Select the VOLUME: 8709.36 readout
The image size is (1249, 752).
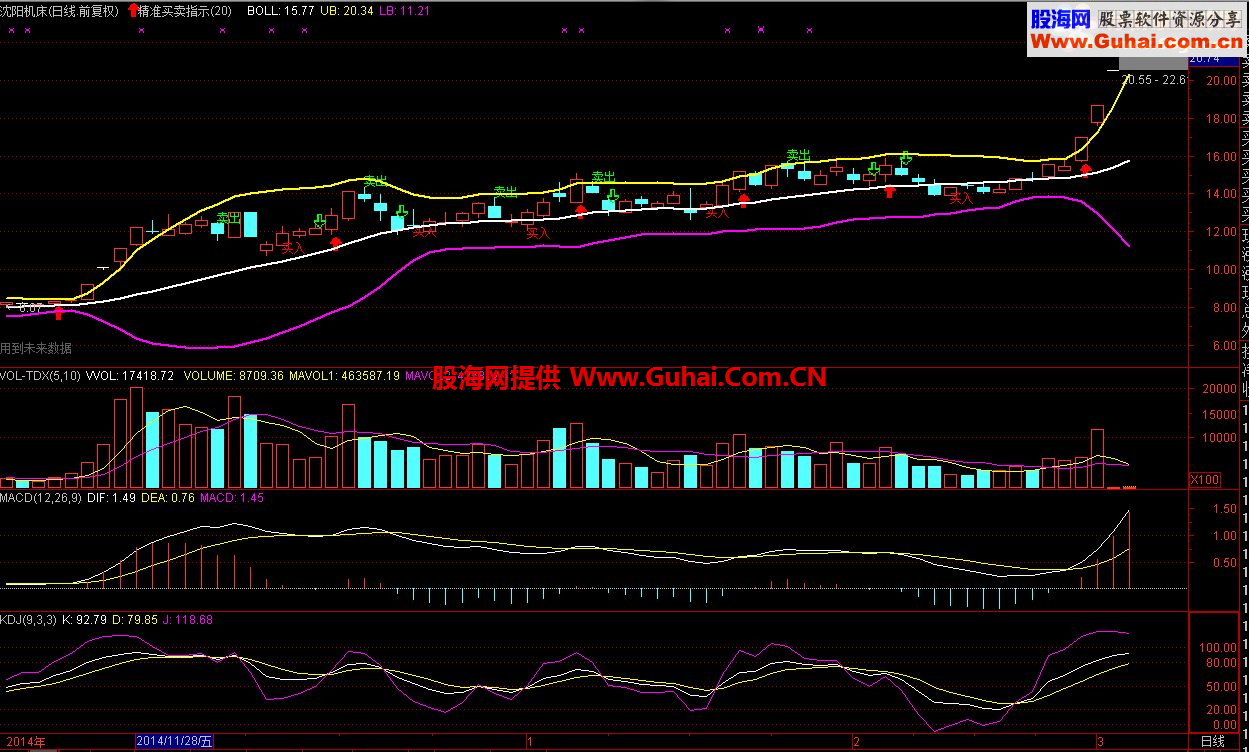(232, 376)
